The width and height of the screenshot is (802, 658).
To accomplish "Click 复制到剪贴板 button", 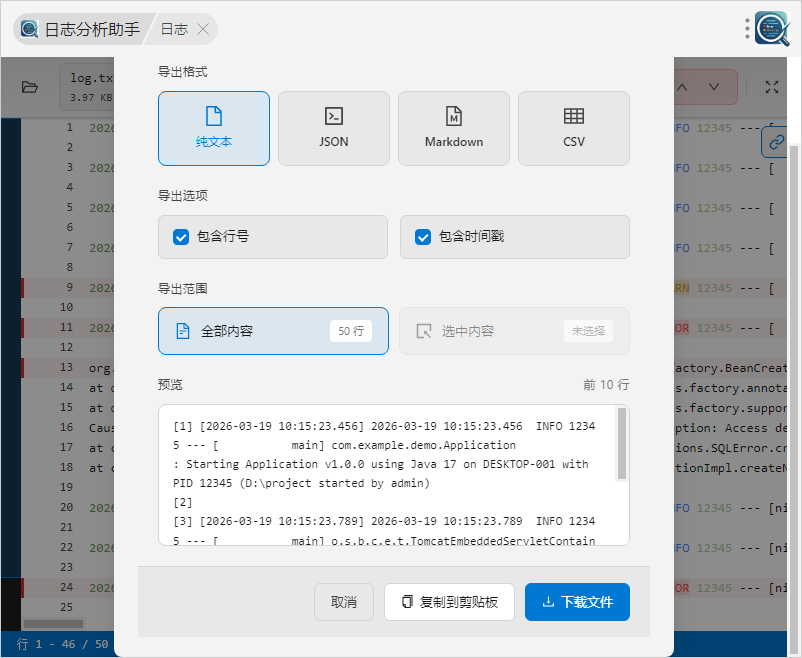I will (449, 602).
